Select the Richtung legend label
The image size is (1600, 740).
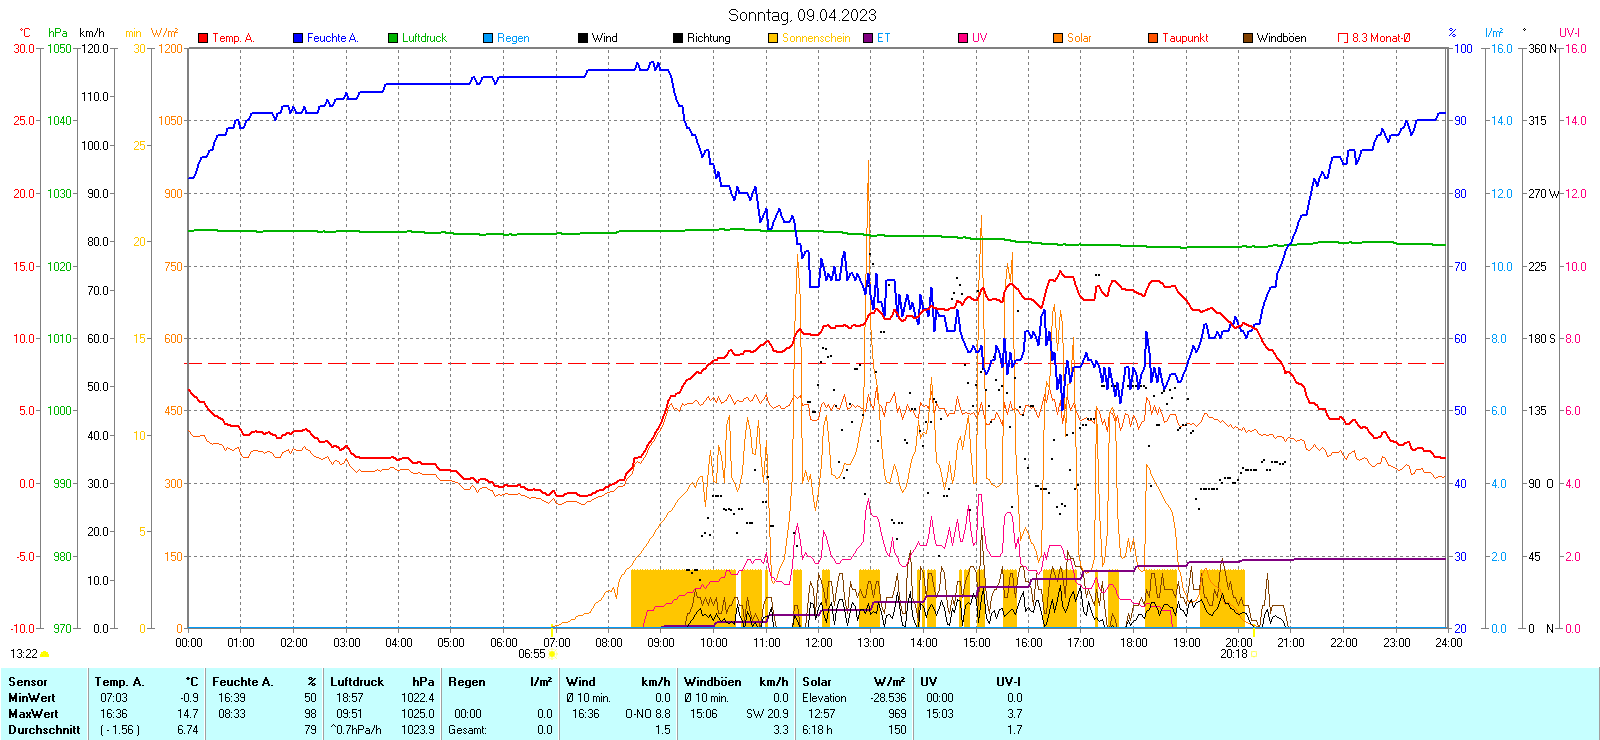[708, 38]
